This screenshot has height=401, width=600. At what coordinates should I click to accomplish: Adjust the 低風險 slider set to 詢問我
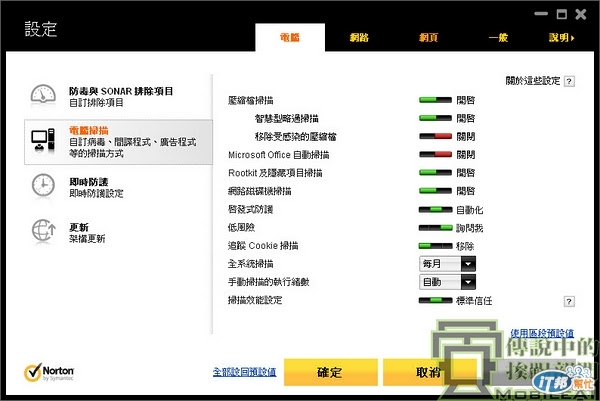[435, 228]
